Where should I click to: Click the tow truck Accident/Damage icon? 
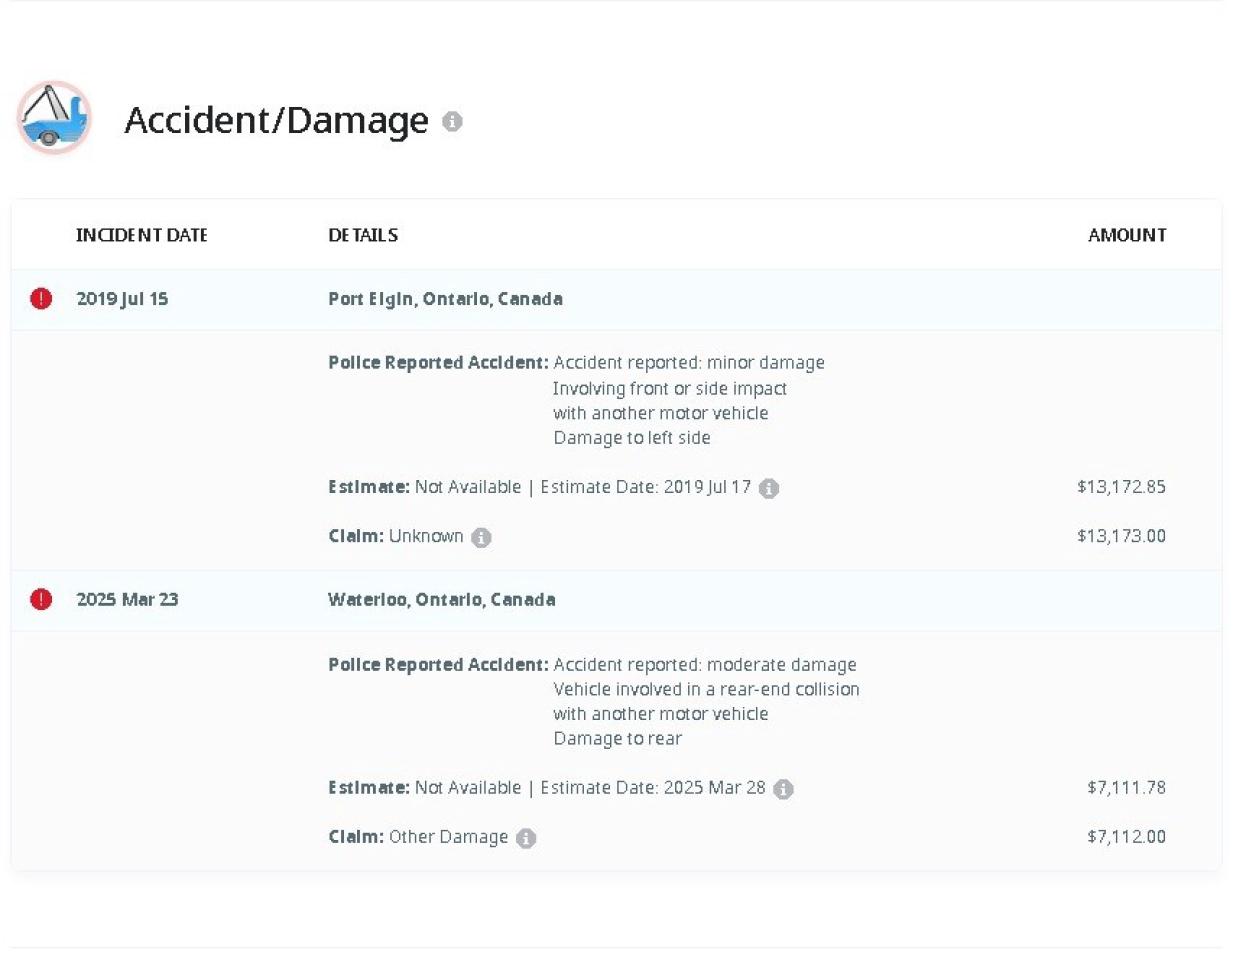(54, 118)
